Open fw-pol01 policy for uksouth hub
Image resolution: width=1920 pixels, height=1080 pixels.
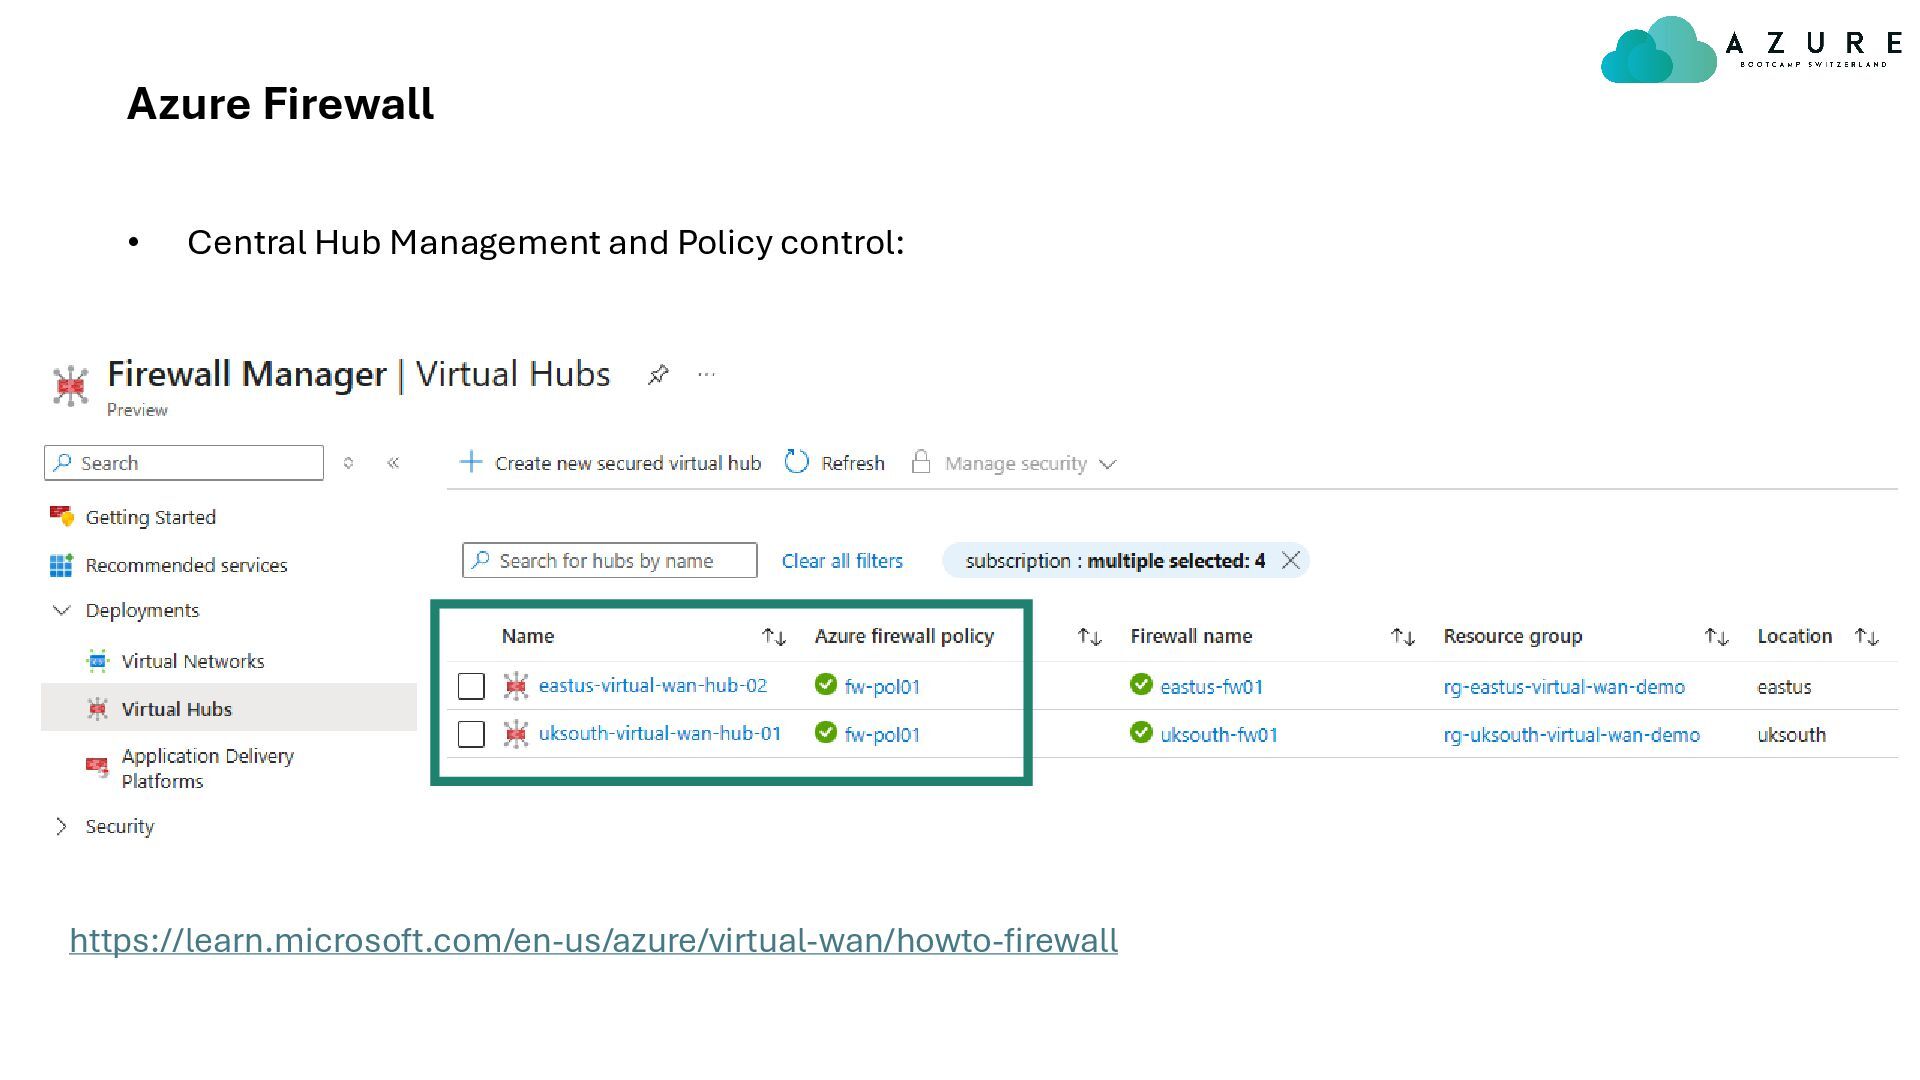[x=882, y=735]
